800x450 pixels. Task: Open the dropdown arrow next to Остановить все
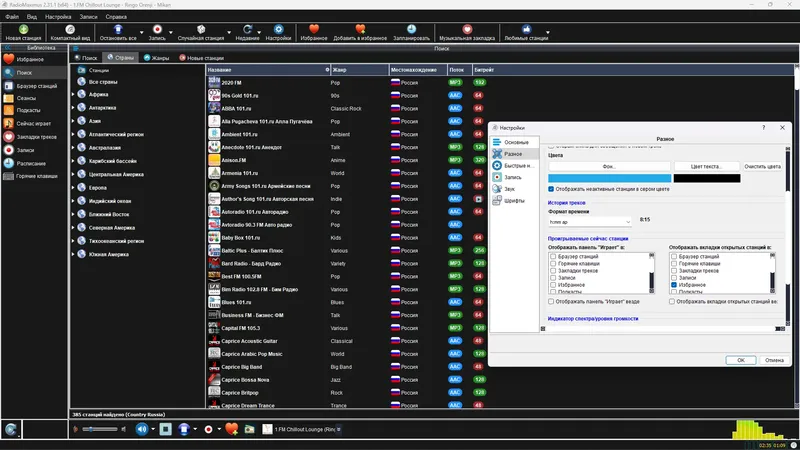(142, 32)
